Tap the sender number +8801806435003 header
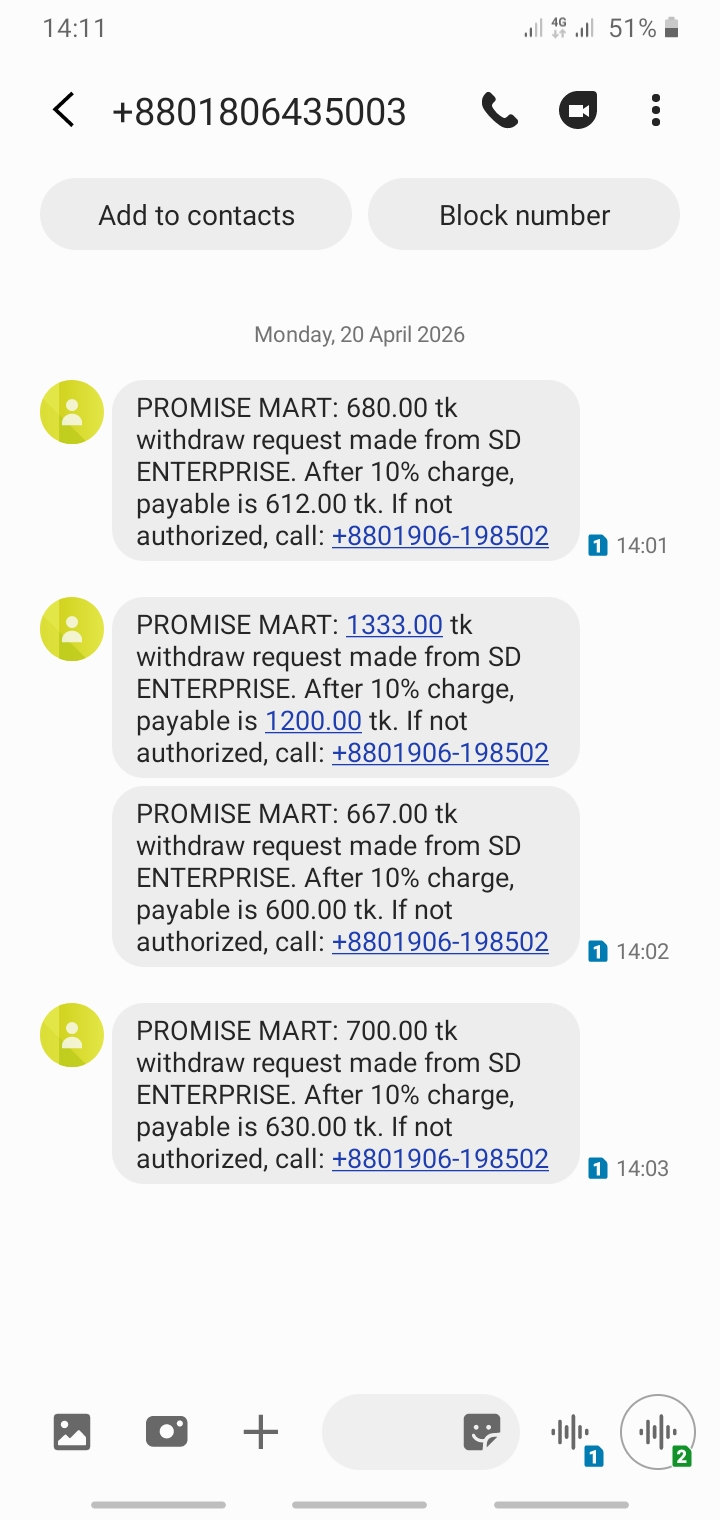 pyautogui.click(x=259, y=111)
